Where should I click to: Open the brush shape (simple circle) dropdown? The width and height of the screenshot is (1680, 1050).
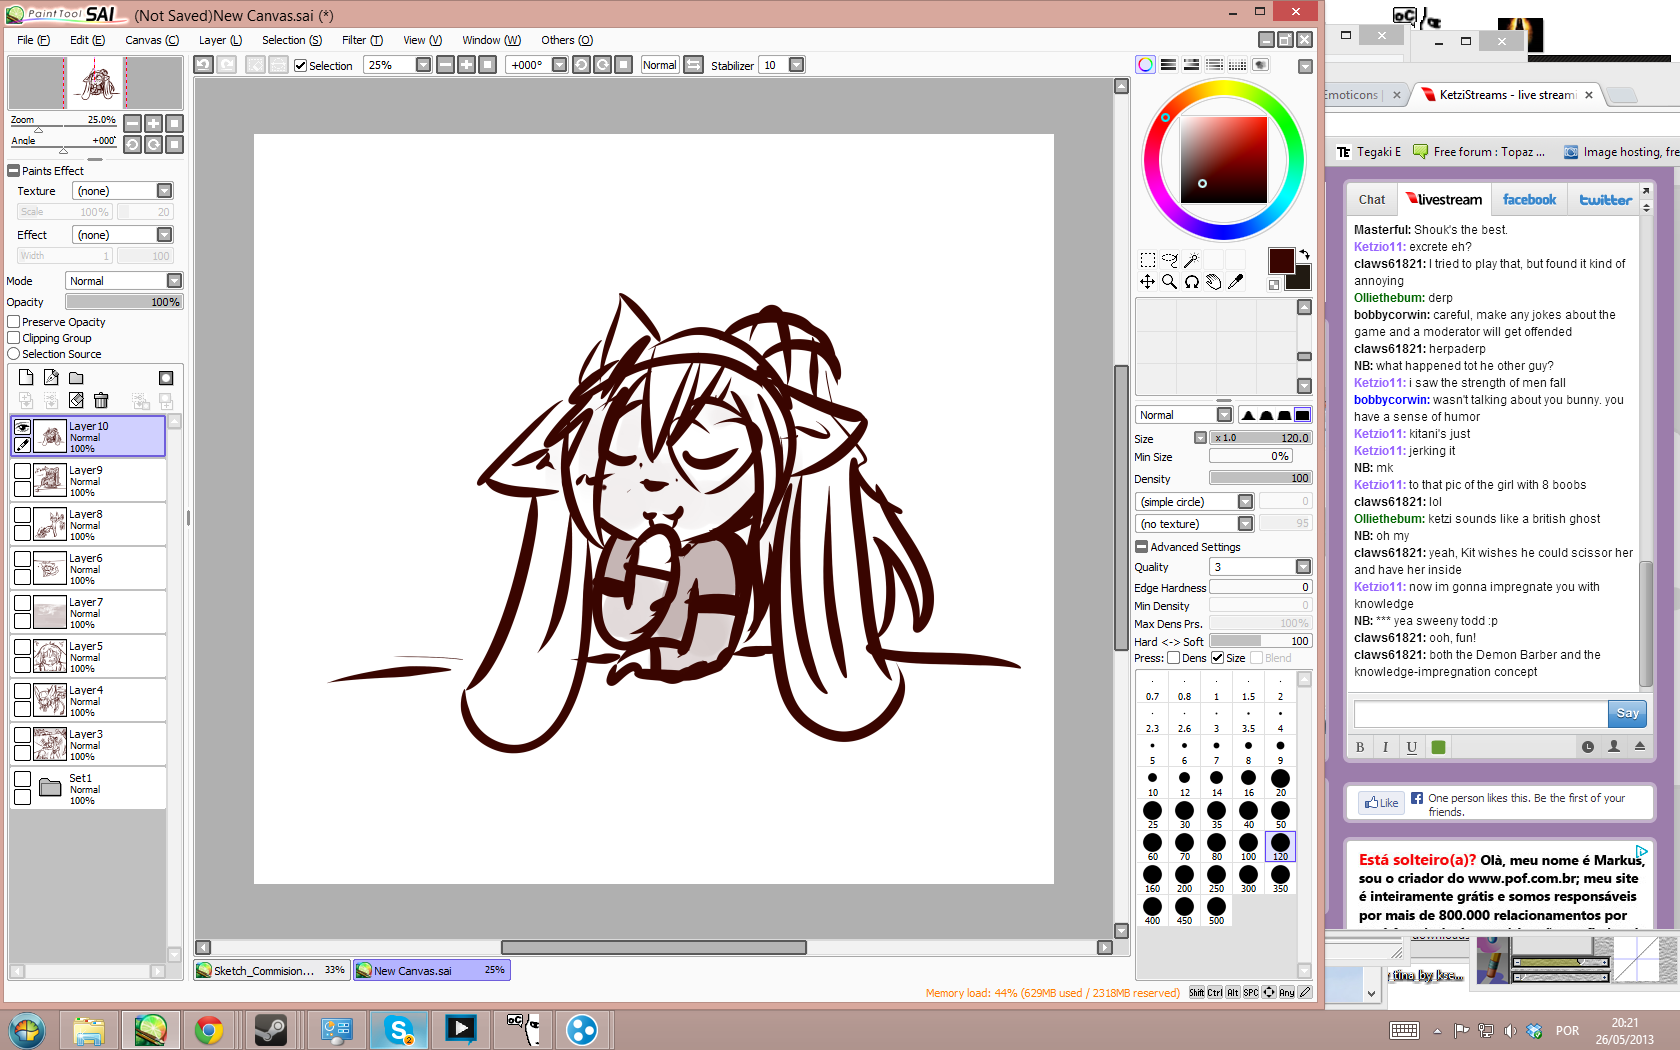pos(1195,502)
